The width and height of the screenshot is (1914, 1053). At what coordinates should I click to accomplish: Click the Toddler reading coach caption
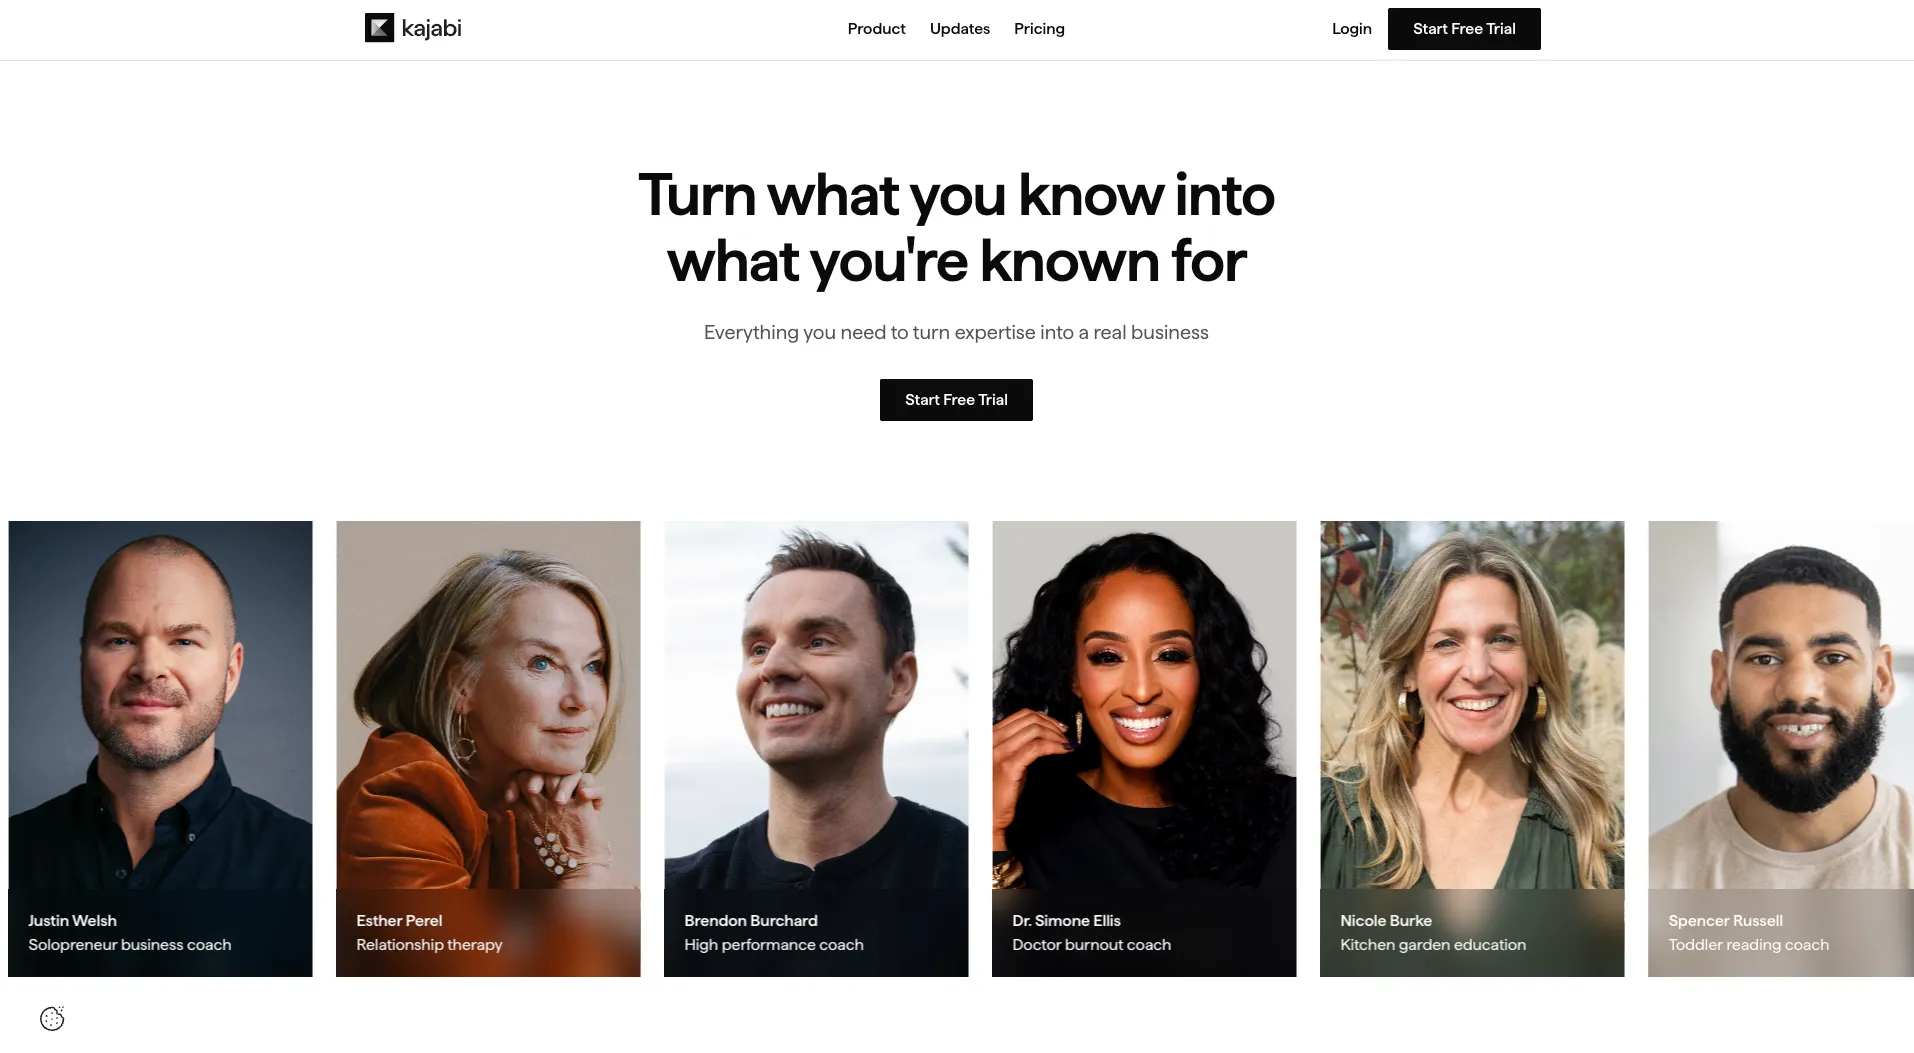pyautogui.click(x=1748, y=945)
